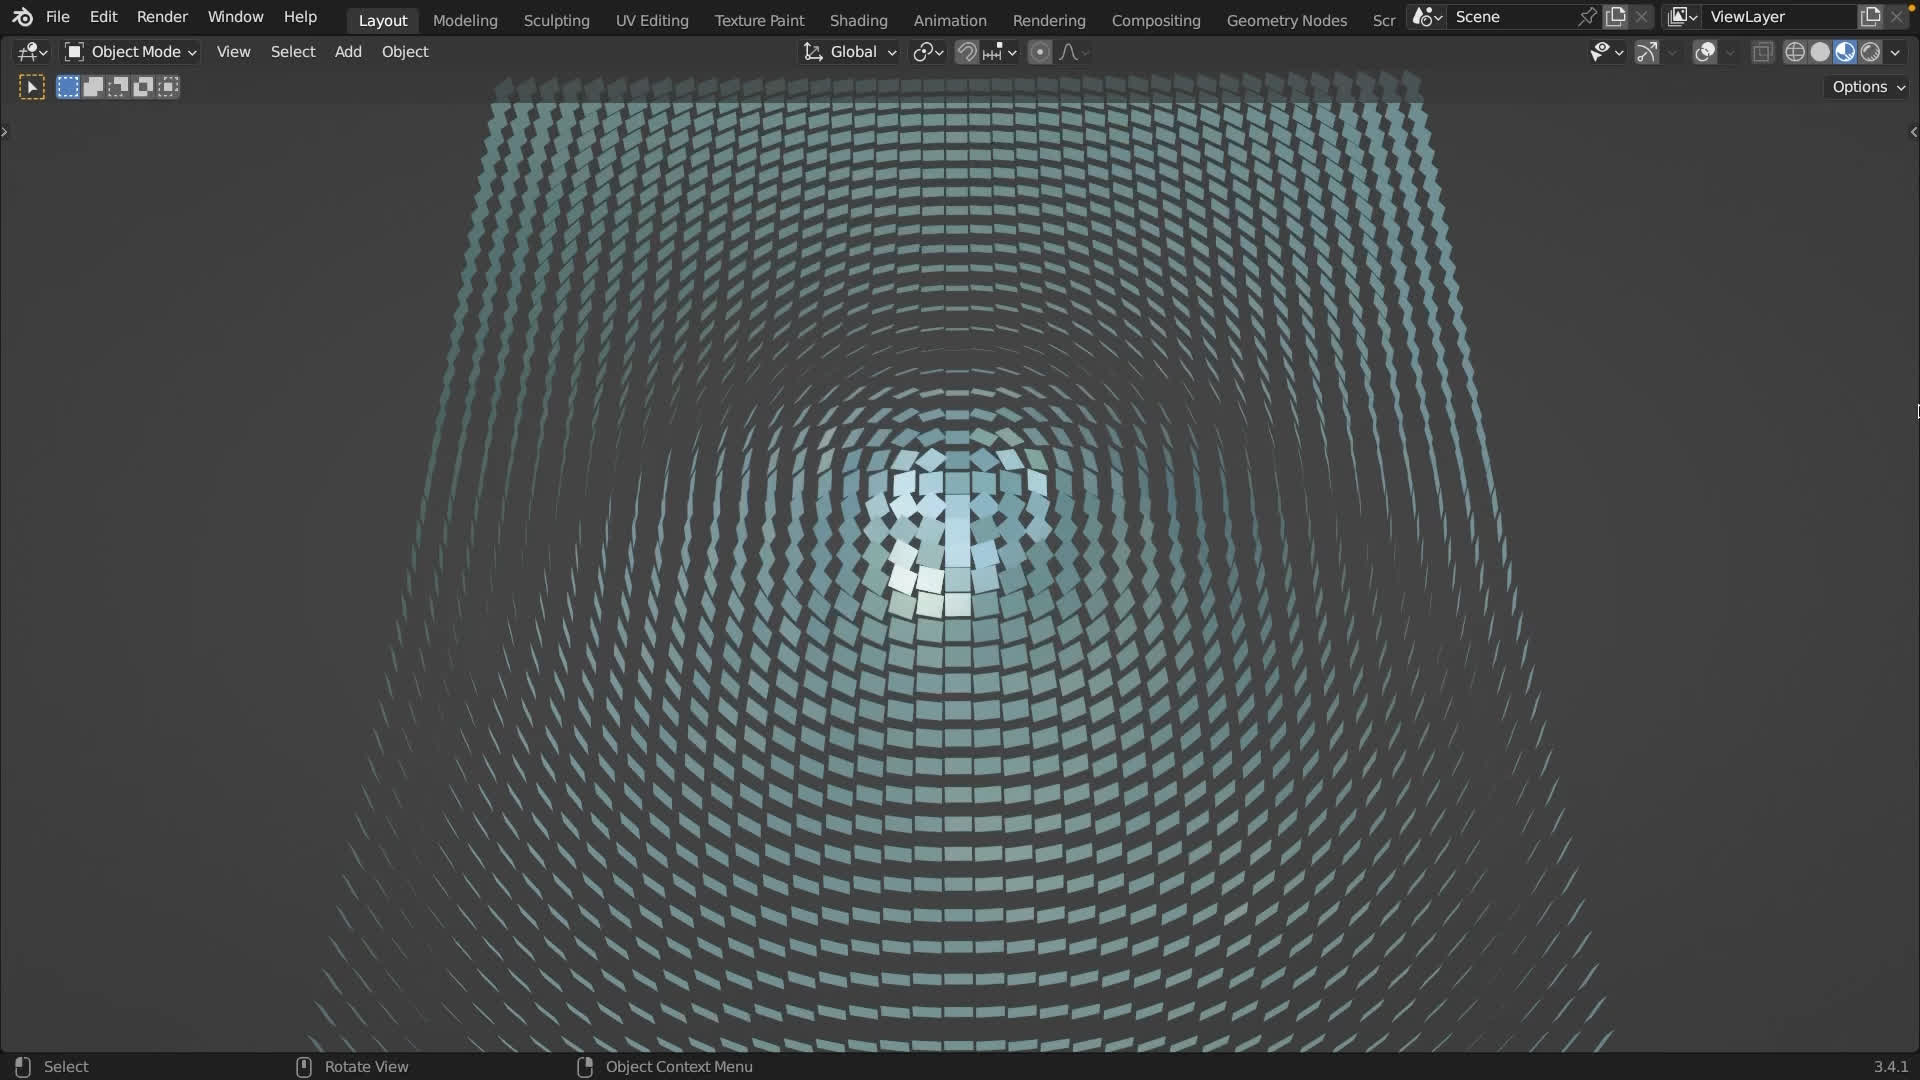Open the Window menu
The height and width of the screenshot is (1080, 1920).
(x=236, y=17)
